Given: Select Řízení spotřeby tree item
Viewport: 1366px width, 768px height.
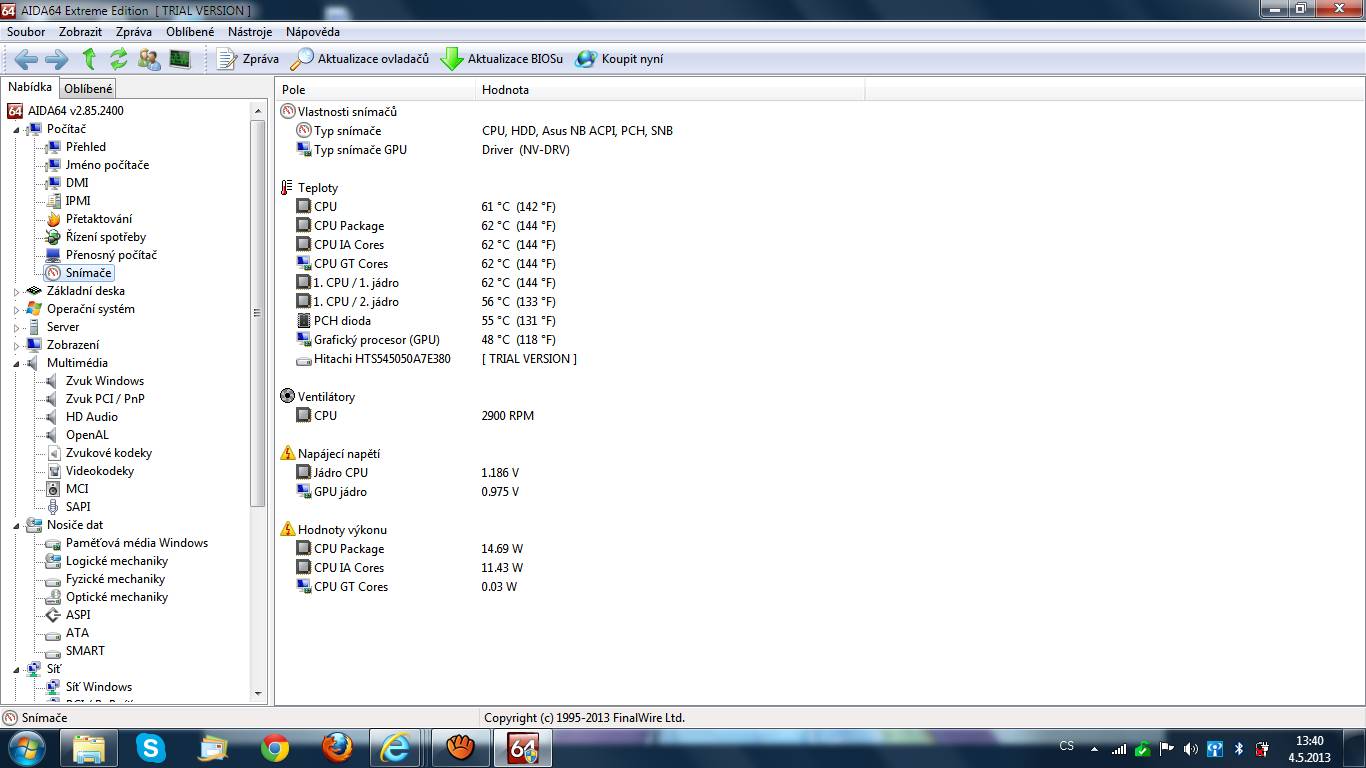Looking at the screenshot, I should pos(106,237).
